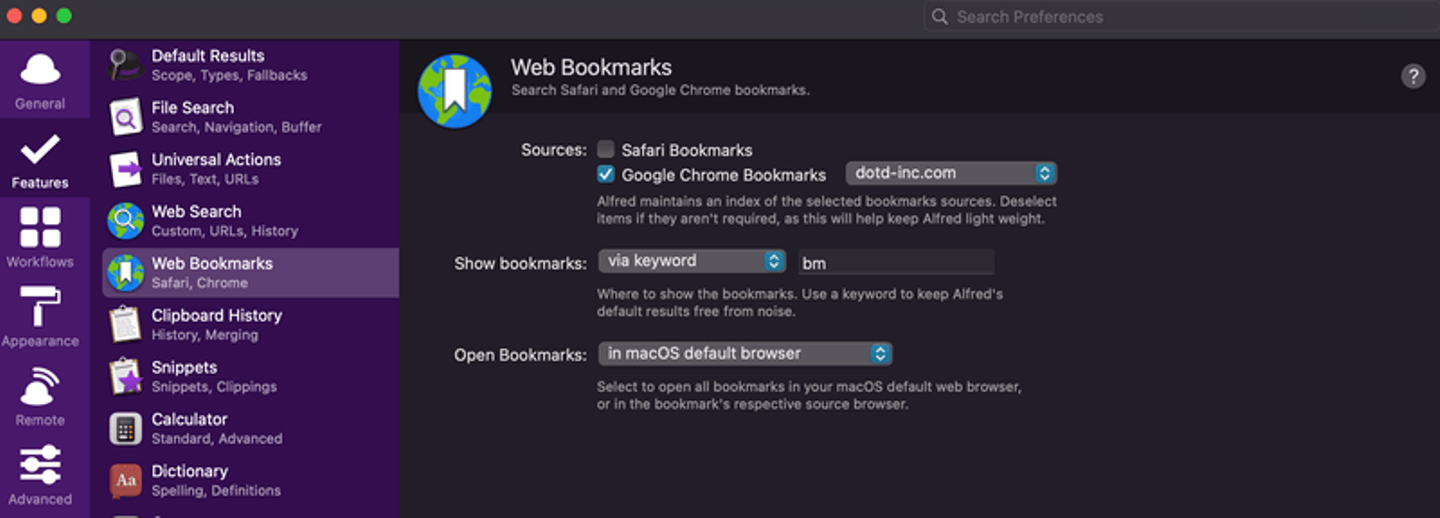Click the help question mark icon
Viewport: 1440px width, 518px height.
[1412, 76]
